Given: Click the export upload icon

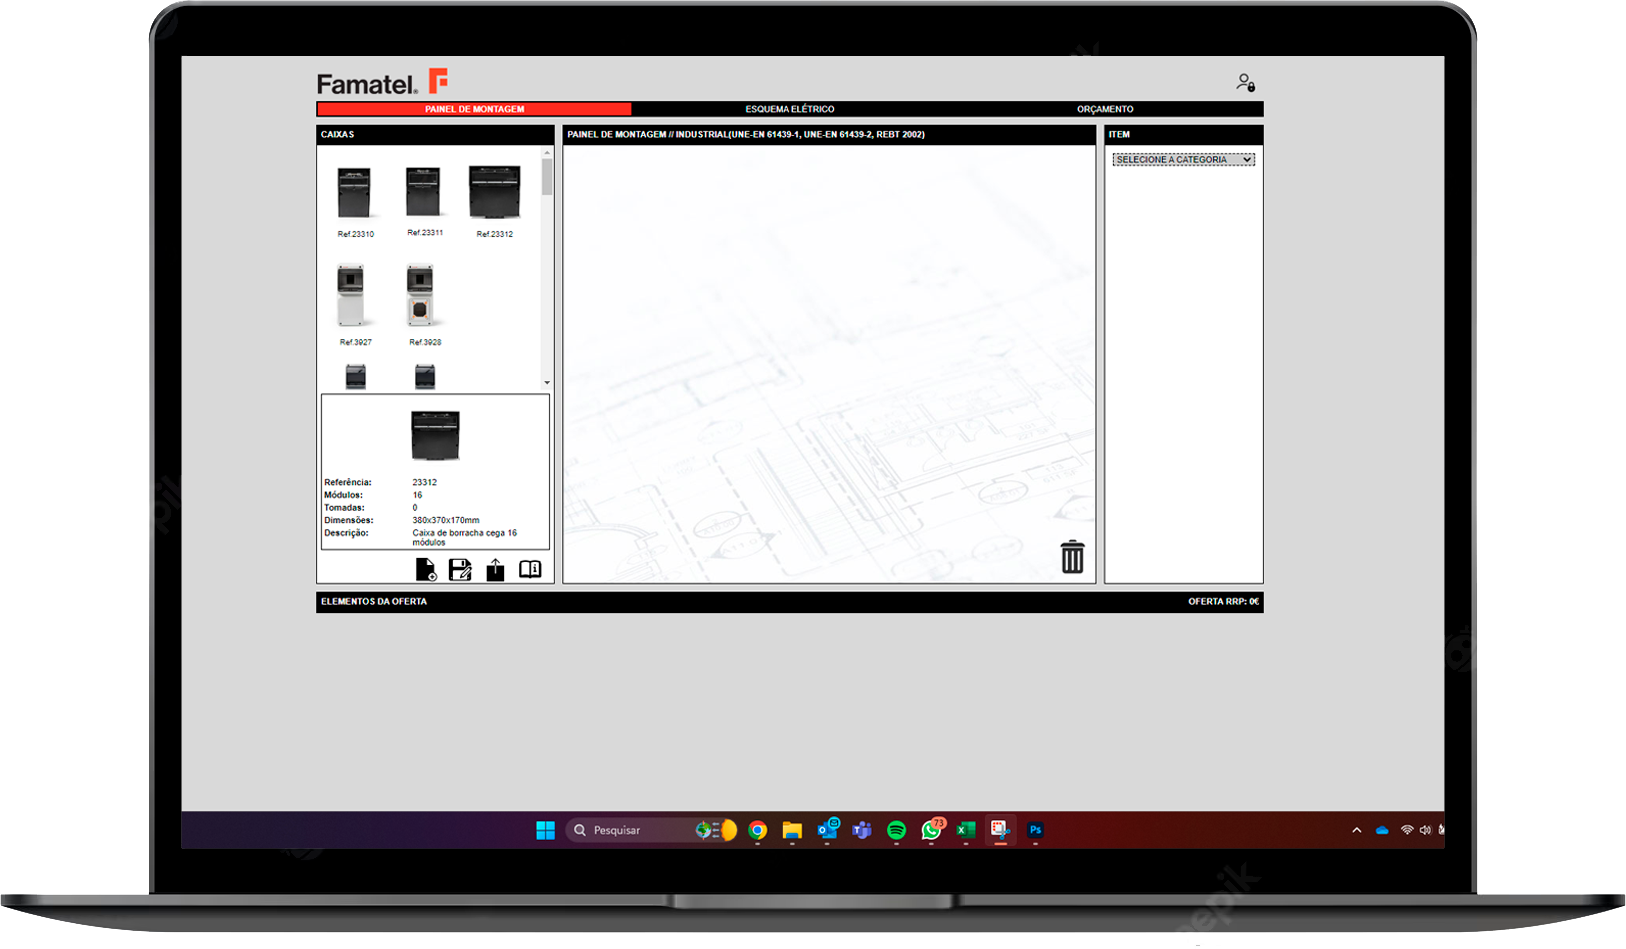Looking at the screenshot, I should [x=495, y=570].
